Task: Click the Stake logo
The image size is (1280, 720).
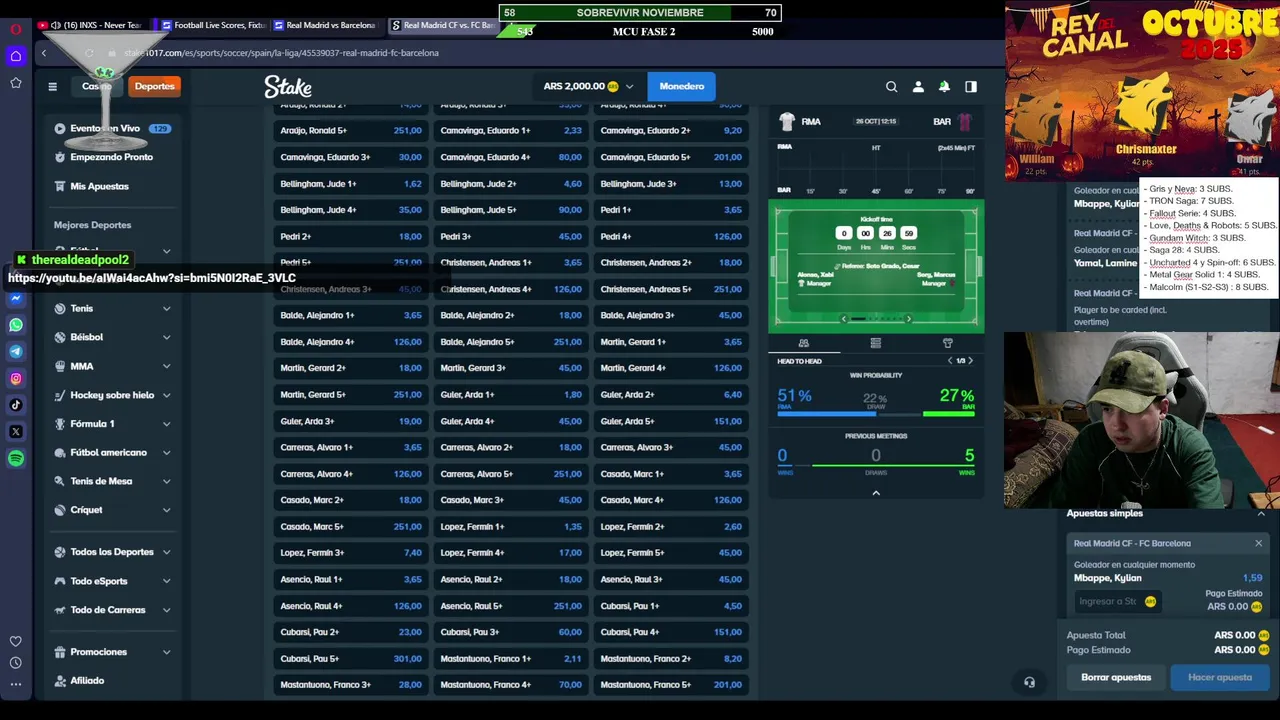Action: tap(288, 87)
